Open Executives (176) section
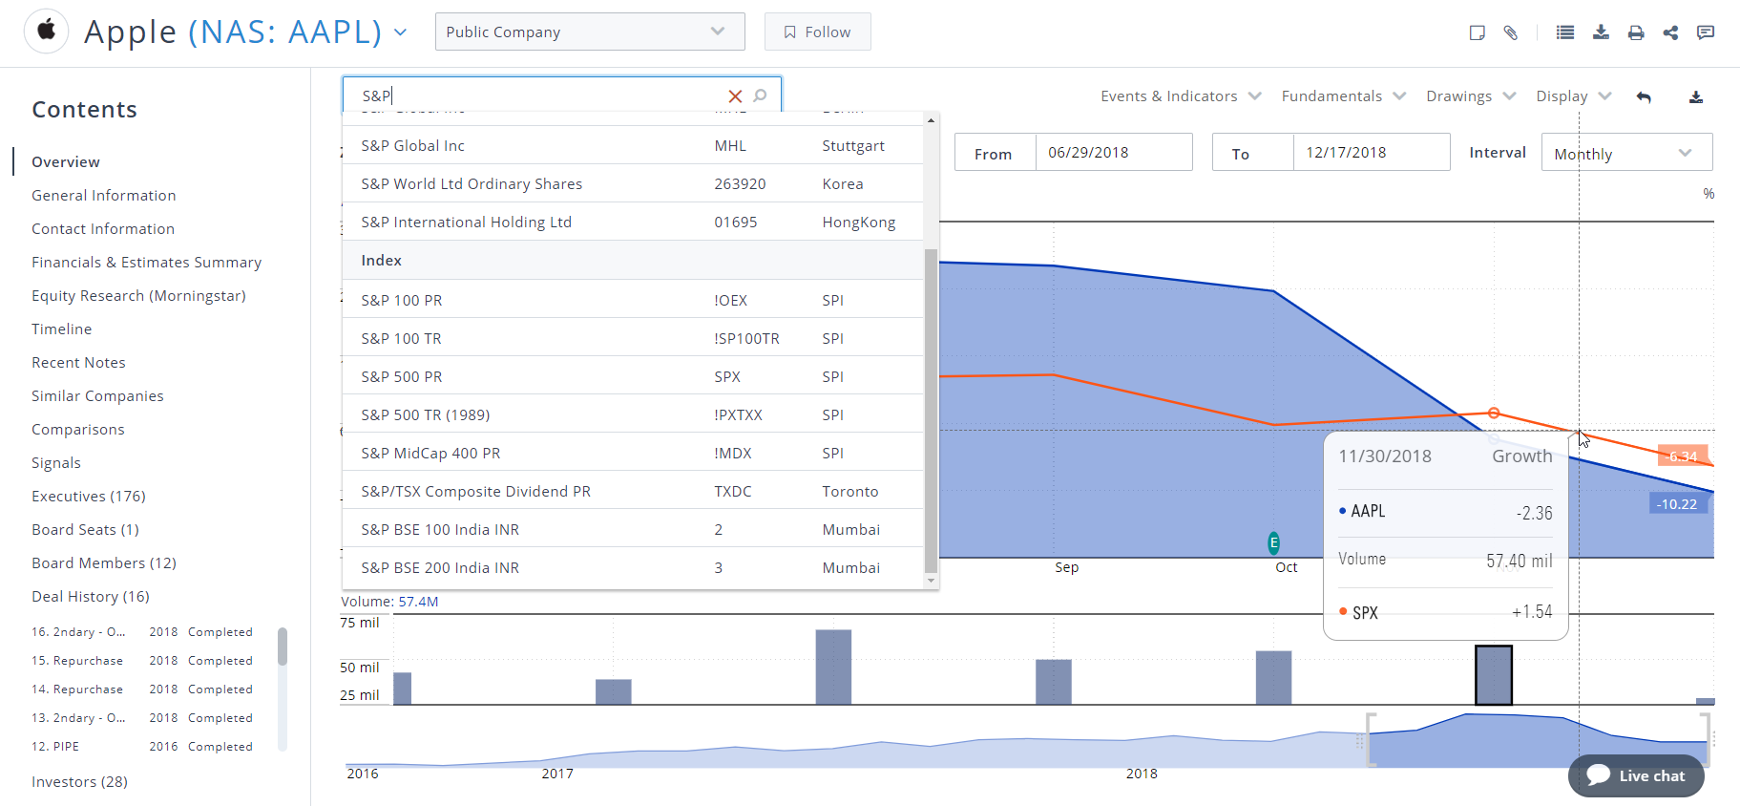Screen dimensions: 1740x806 (89, 496)
